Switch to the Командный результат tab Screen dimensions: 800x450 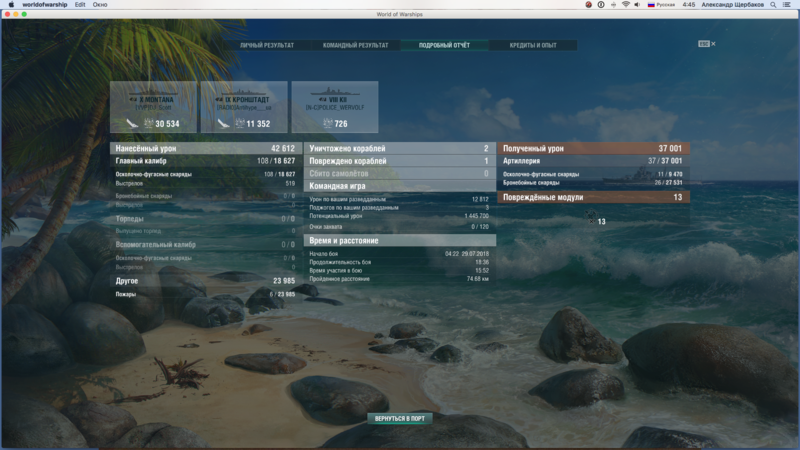pyautogui.click(x=356, y=45)
